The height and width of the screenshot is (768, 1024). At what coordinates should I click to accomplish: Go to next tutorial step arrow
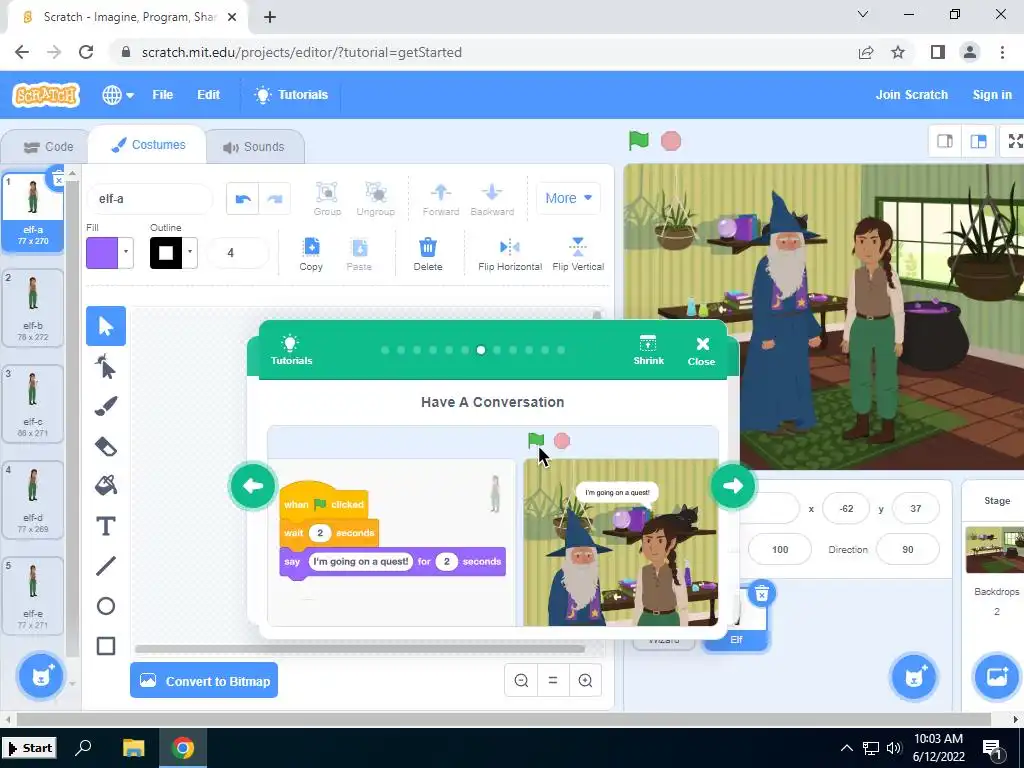pyautogui.click(x=733, y=485)
